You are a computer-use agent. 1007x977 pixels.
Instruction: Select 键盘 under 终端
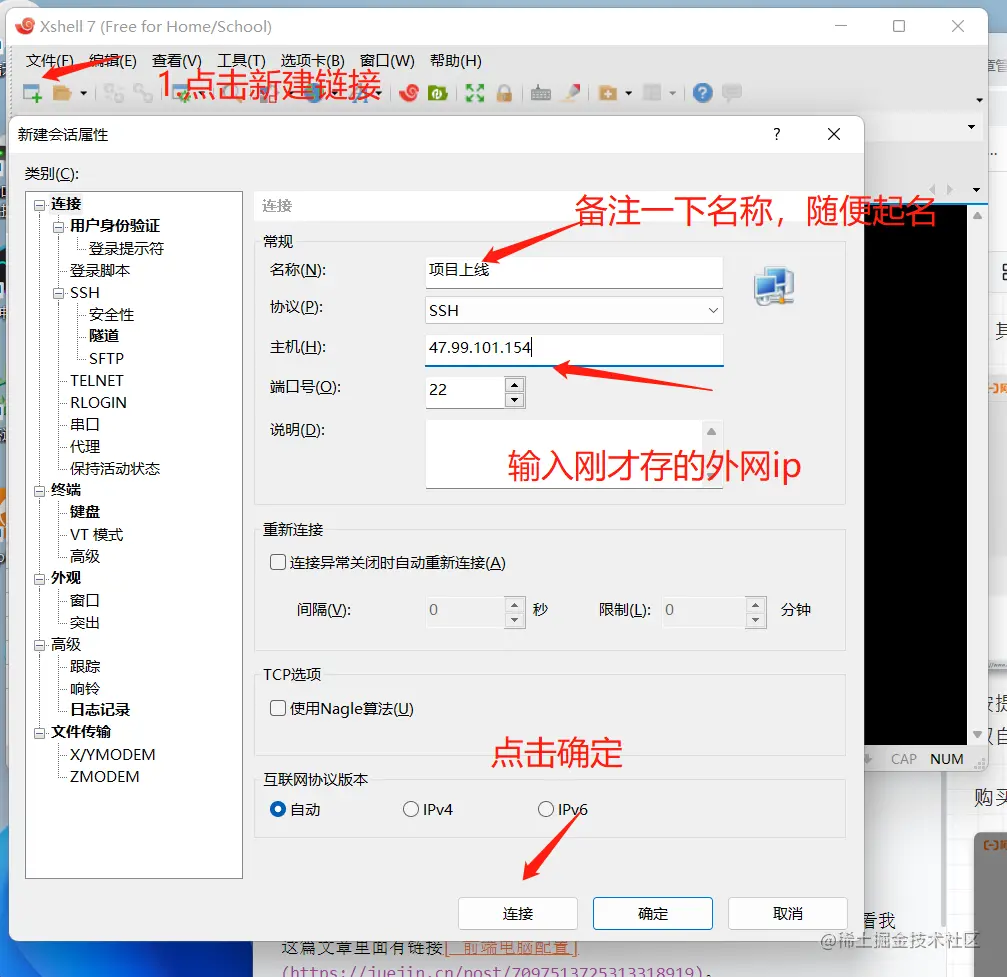[x=85, y=512]
